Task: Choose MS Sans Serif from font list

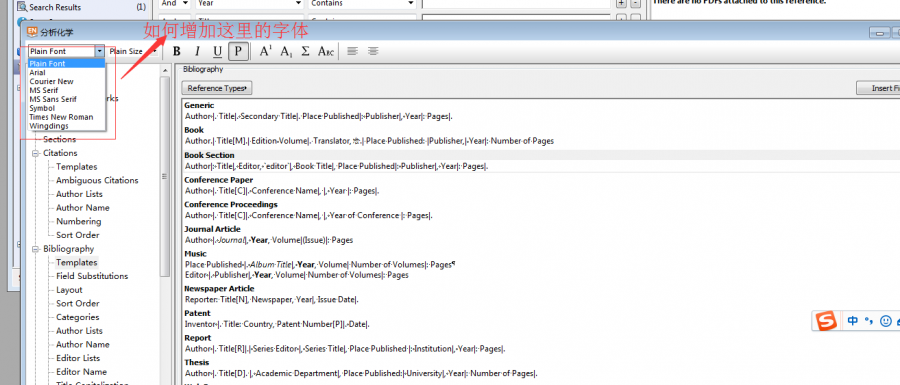Action: (x=67, y=99)
